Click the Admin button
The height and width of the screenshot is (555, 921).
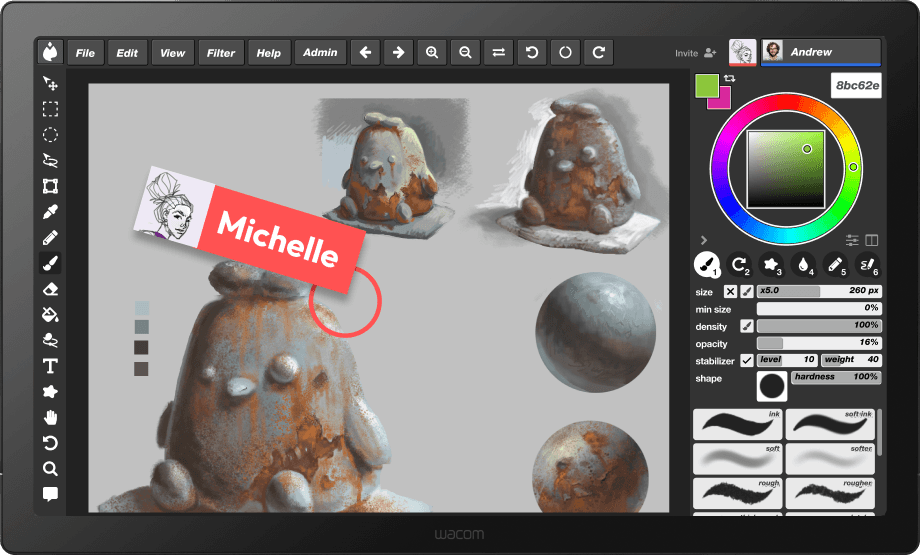pyautogui.click(x=320, y=53)
